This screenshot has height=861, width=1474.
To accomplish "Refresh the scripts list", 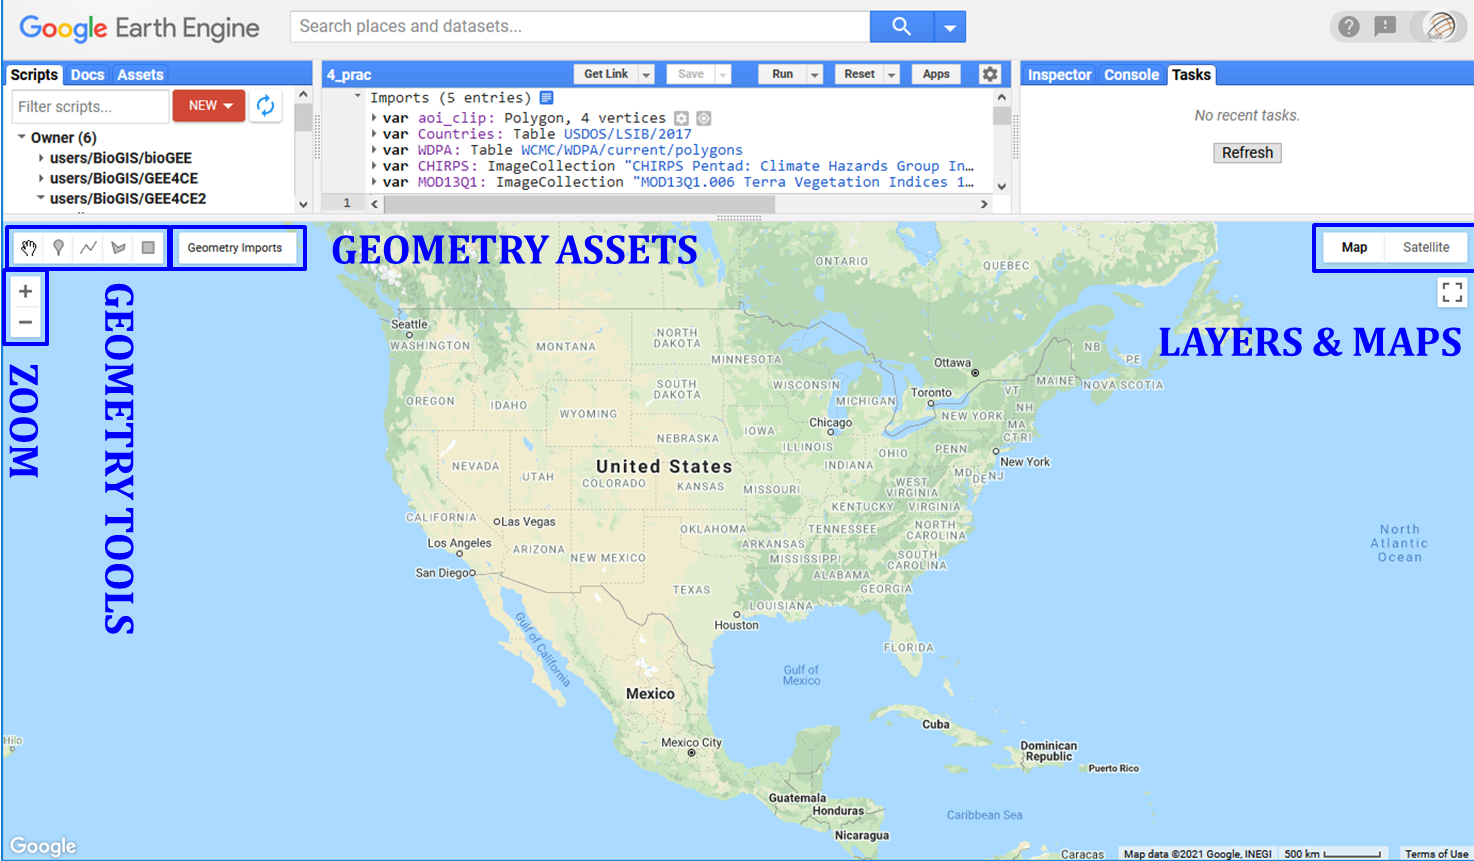I will pyautogui.click(x=265, y=106).
